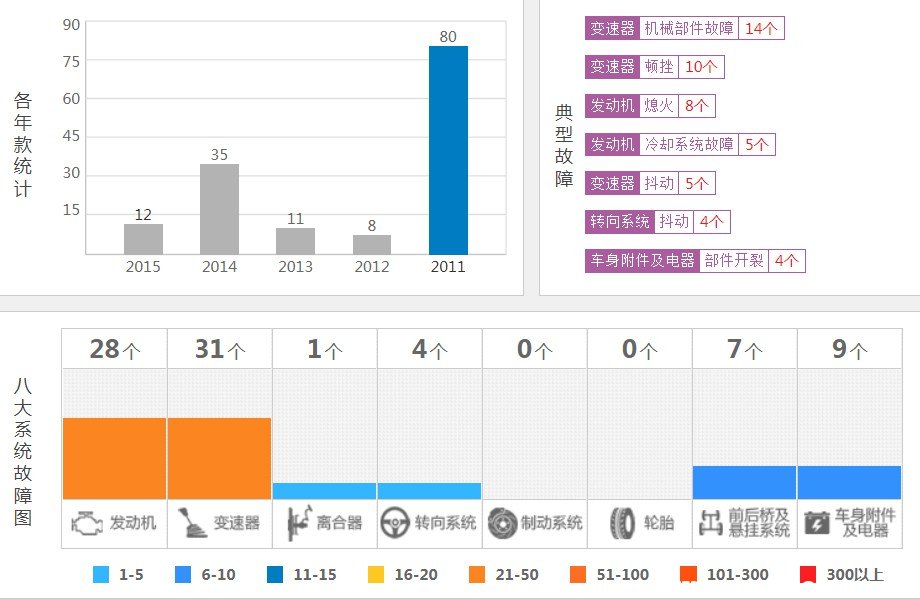Open the 变速器 顿挫 10个 fault tag

point(654,67)
